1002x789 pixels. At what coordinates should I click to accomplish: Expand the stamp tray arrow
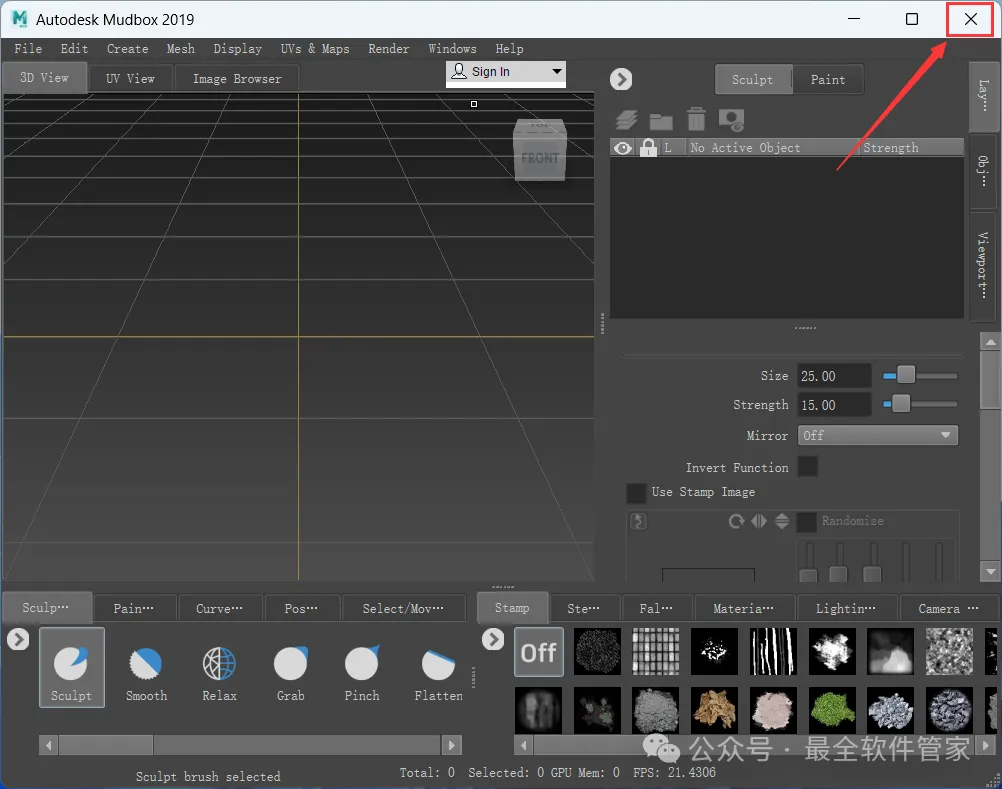tap(493, 639)
